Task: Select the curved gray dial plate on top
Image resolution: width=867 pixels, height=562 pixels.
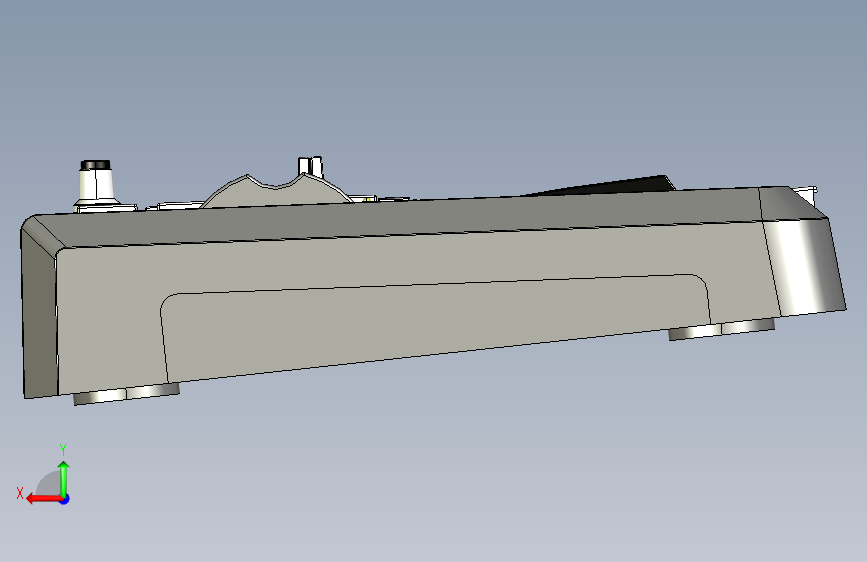Action: tap(276, 192)
